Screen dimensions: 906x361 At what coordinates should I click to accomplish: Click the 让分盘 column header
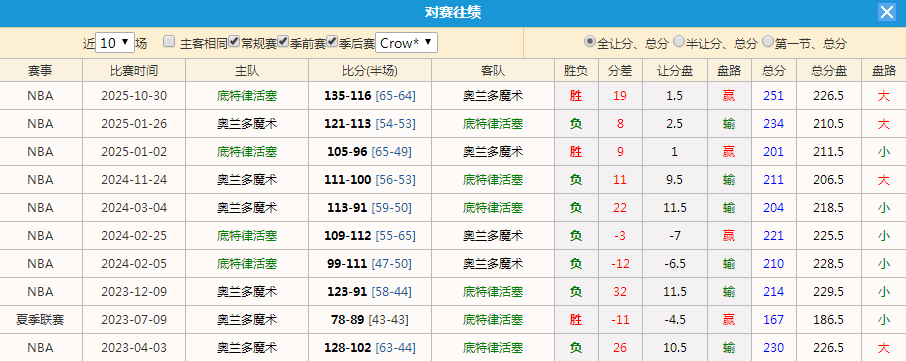point(675,70)
